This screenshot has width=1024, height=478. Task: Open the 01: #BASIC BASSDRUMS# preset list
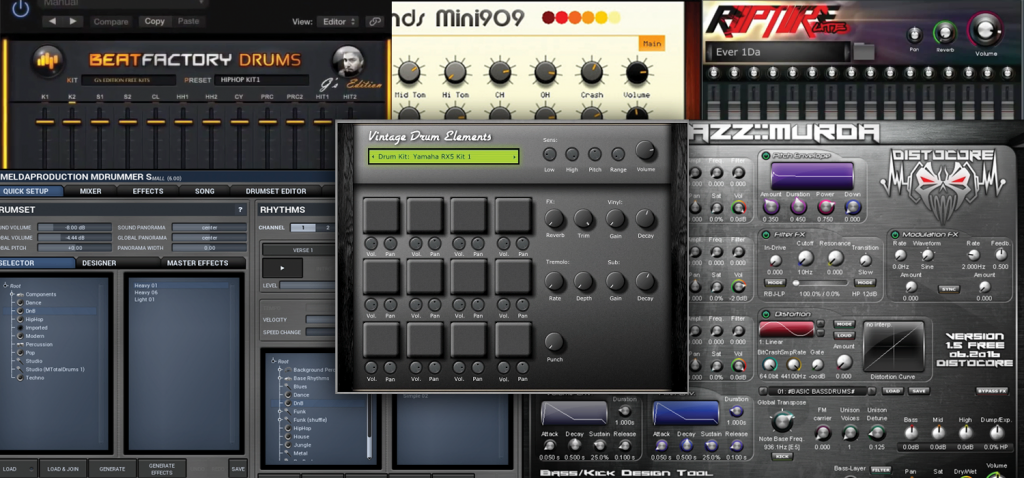pos(816,391)
